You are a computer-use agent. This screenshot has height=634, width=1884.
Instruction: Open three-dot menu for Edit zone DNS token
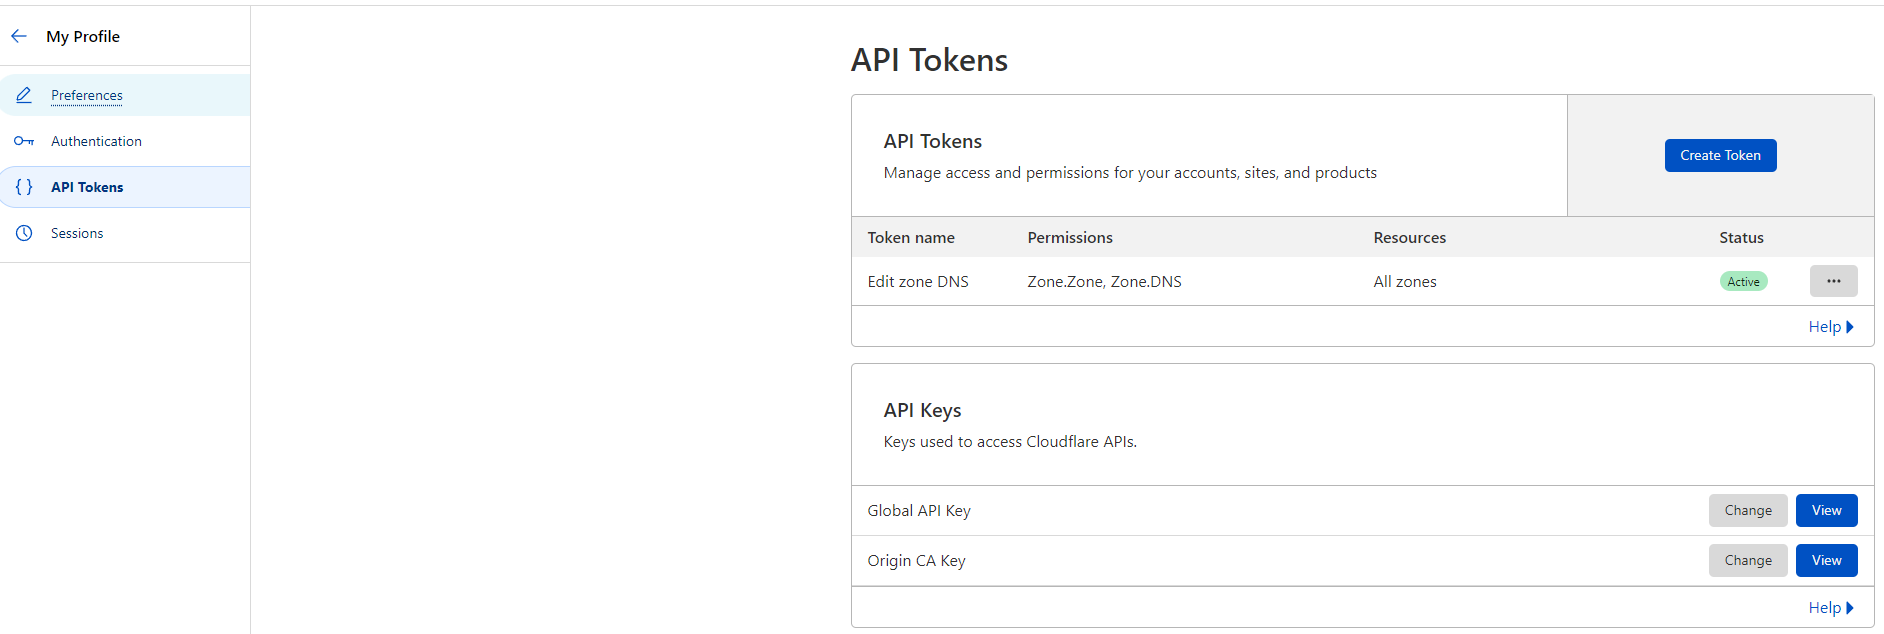click(1833, 281)
